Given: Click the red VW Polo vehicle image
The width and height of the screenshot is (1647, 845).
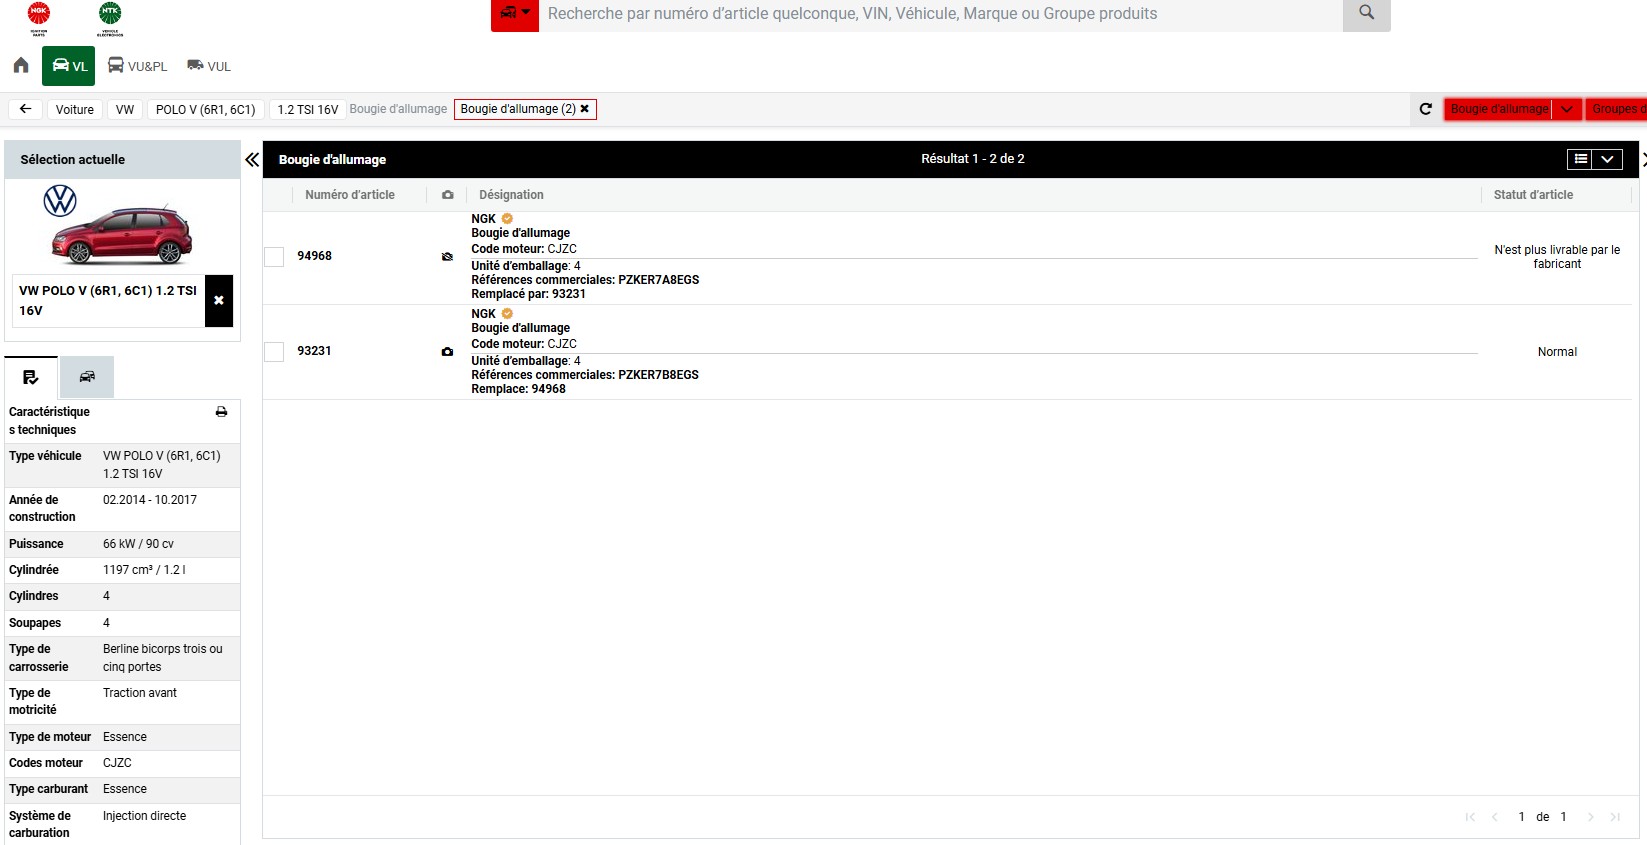Looking at the screenshot, I should coord(122,235).
